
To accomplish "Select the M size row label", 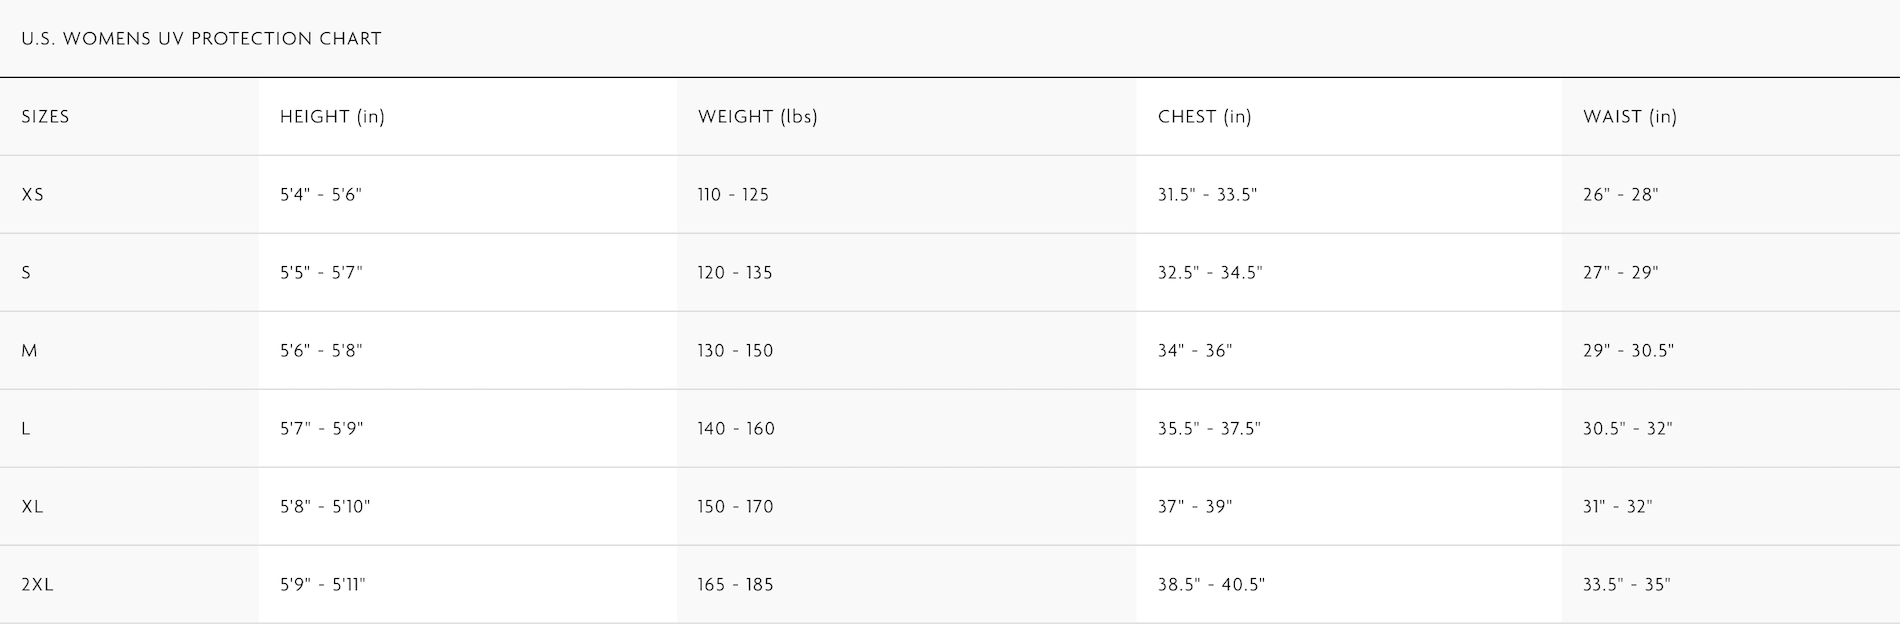I will 29,351.
